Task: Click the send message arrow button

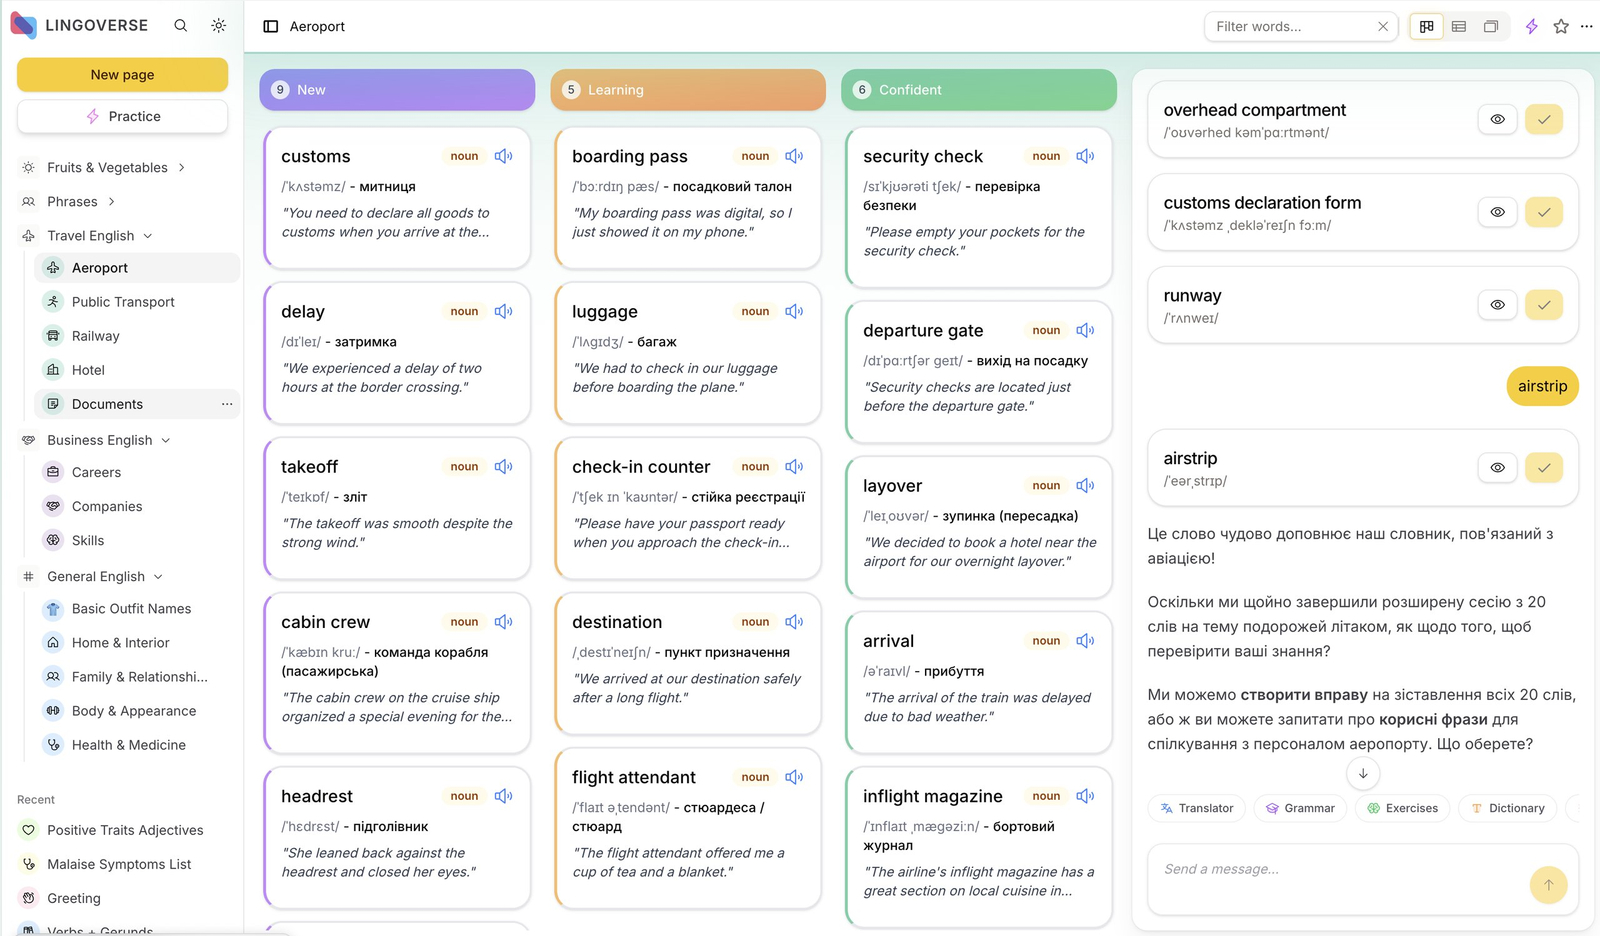Action: pos(1548,884)
